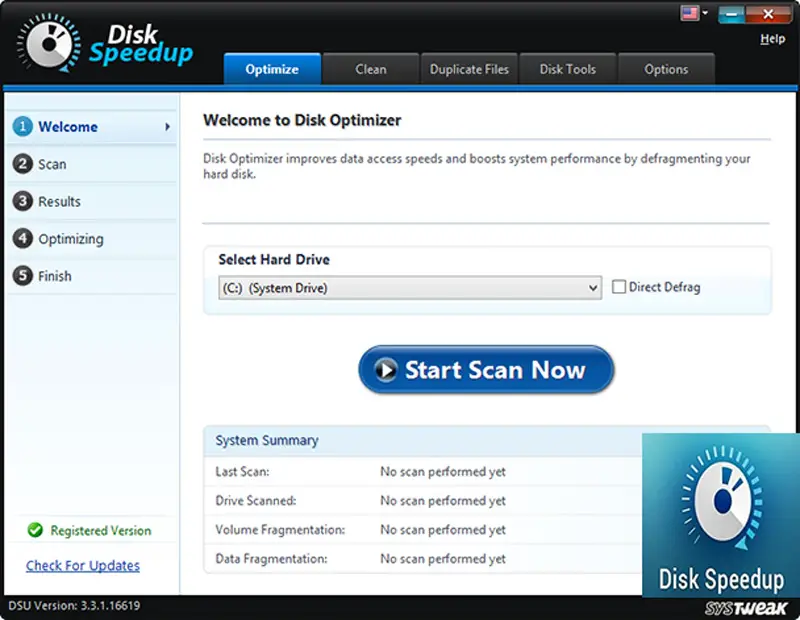800x620 pixels.
Task: Select step 1 Welcome in sidebar
Action: coord(92,127)
